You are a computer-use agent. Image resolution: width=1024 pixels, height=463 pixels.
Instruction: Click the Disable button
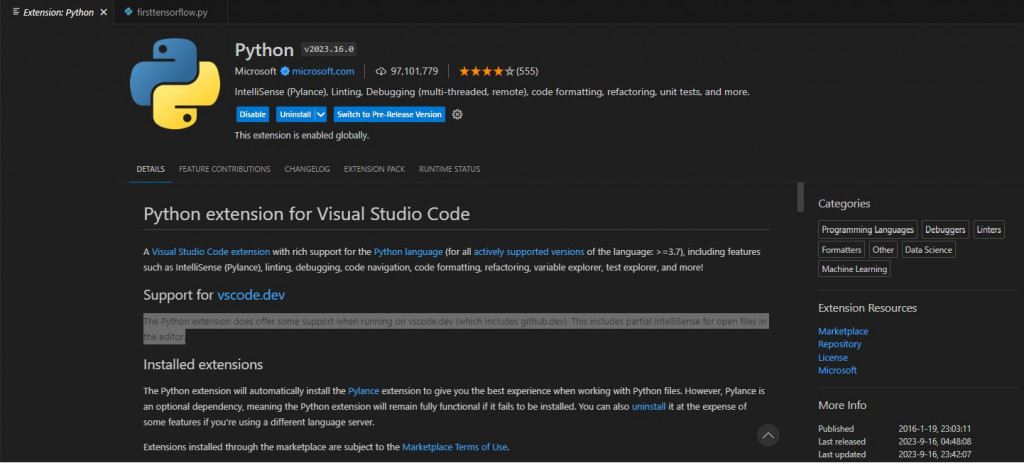pyautogui.click(x=253, y=114)
